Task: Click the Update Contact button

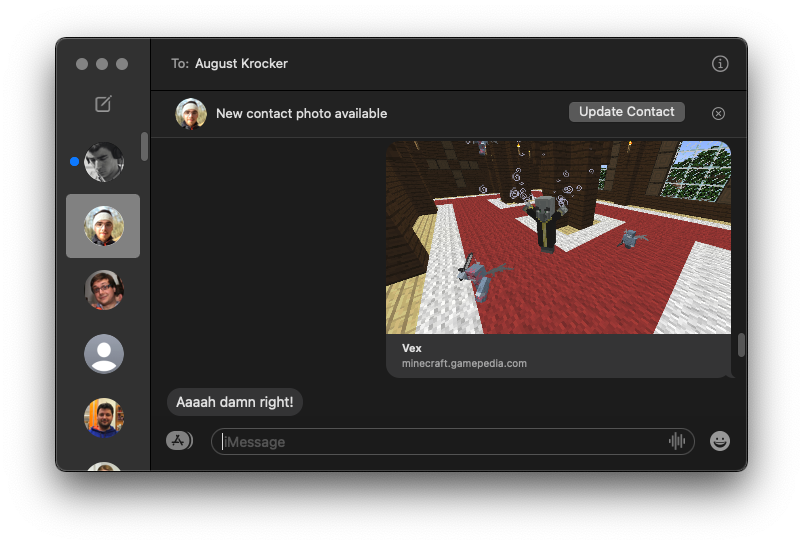Action: click(x=626, y=112)
